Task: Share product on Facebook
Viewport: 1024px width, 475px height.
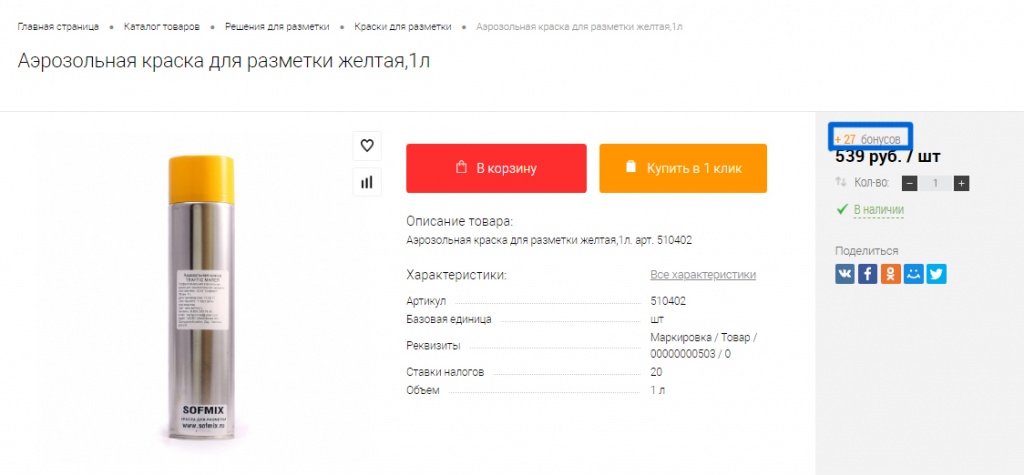Action: pos(867,274)
